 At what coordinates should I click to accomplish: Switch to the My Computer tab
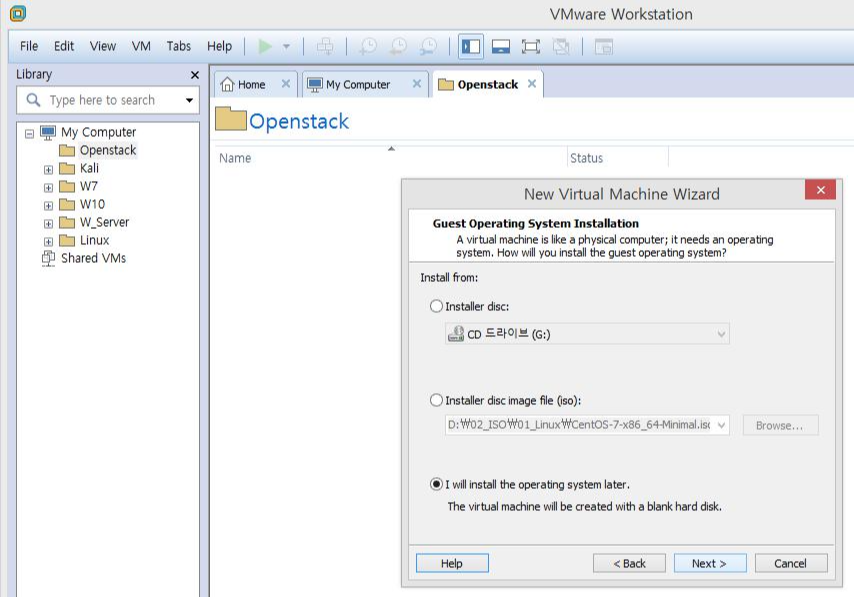pos(363,84)
